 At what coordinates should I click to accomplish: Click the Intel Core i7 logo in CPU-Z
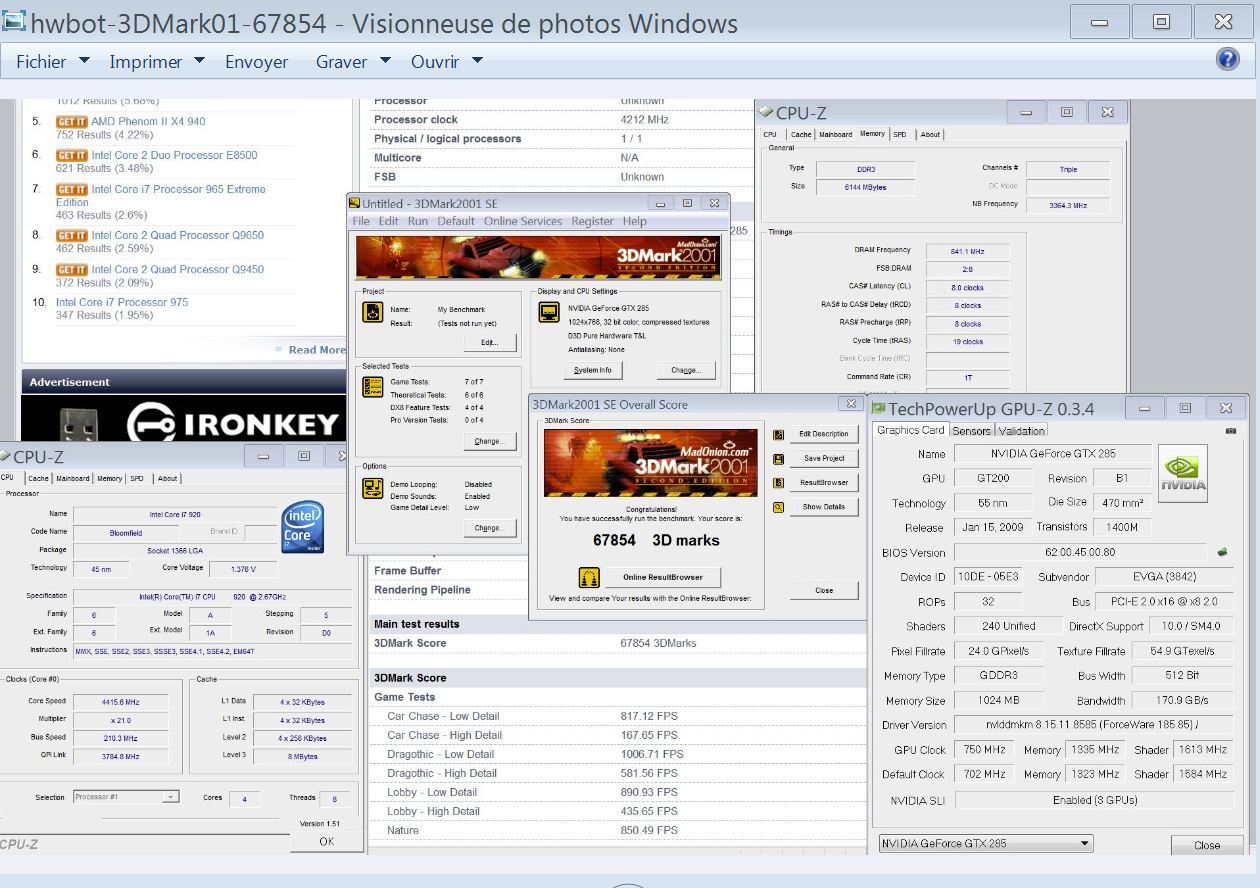[301, 527]
